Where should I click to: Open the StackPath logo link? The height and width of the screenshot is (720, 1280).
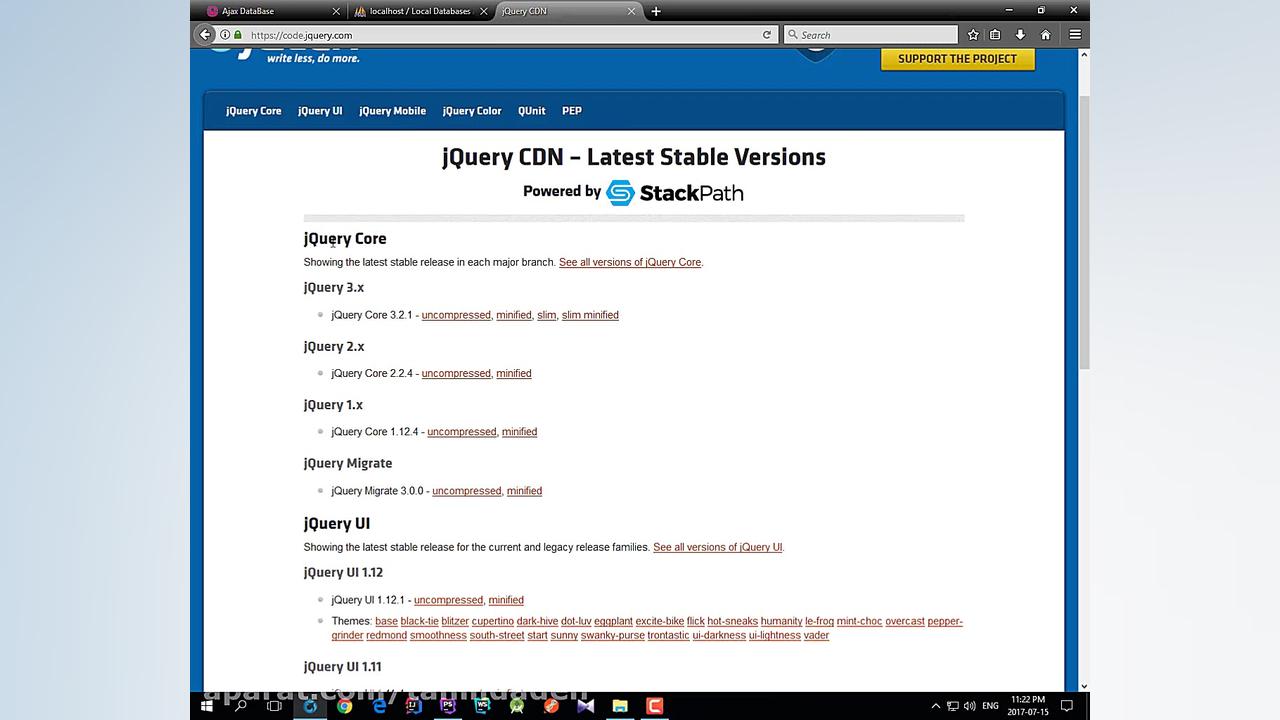click(x=675, y=192)
